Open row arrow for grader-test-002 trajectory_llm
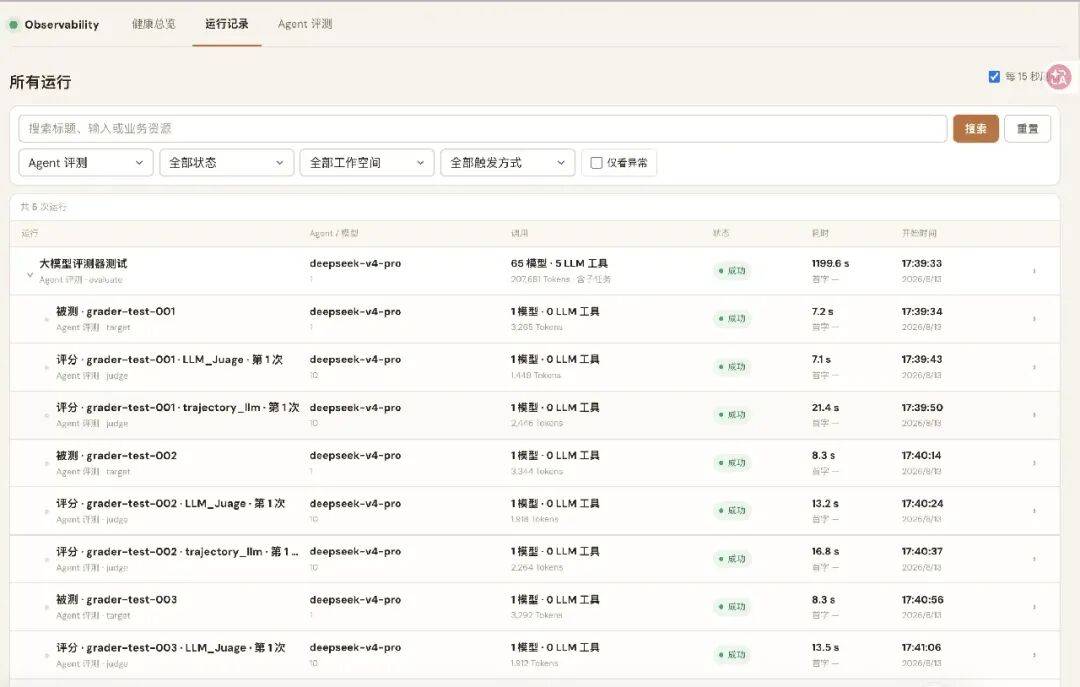The height and width of the screenshot is (687, 1080). (1034, 559)
